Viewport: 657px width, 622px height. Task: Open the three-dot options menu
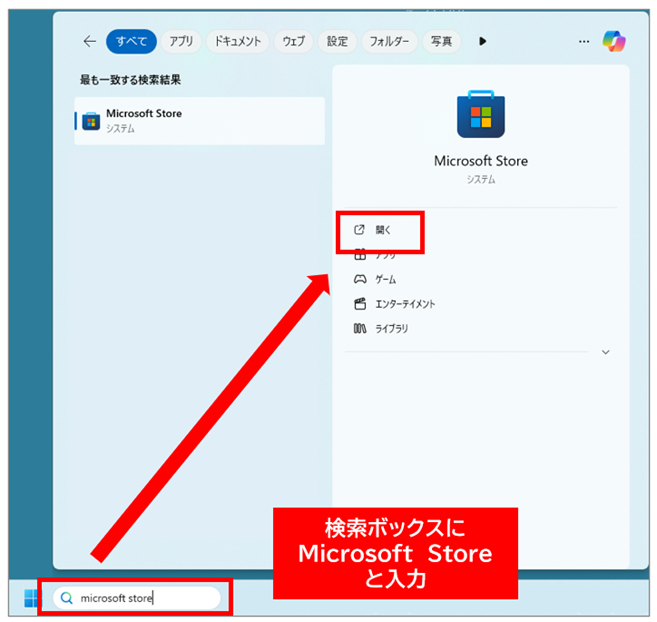pos(584,41)
